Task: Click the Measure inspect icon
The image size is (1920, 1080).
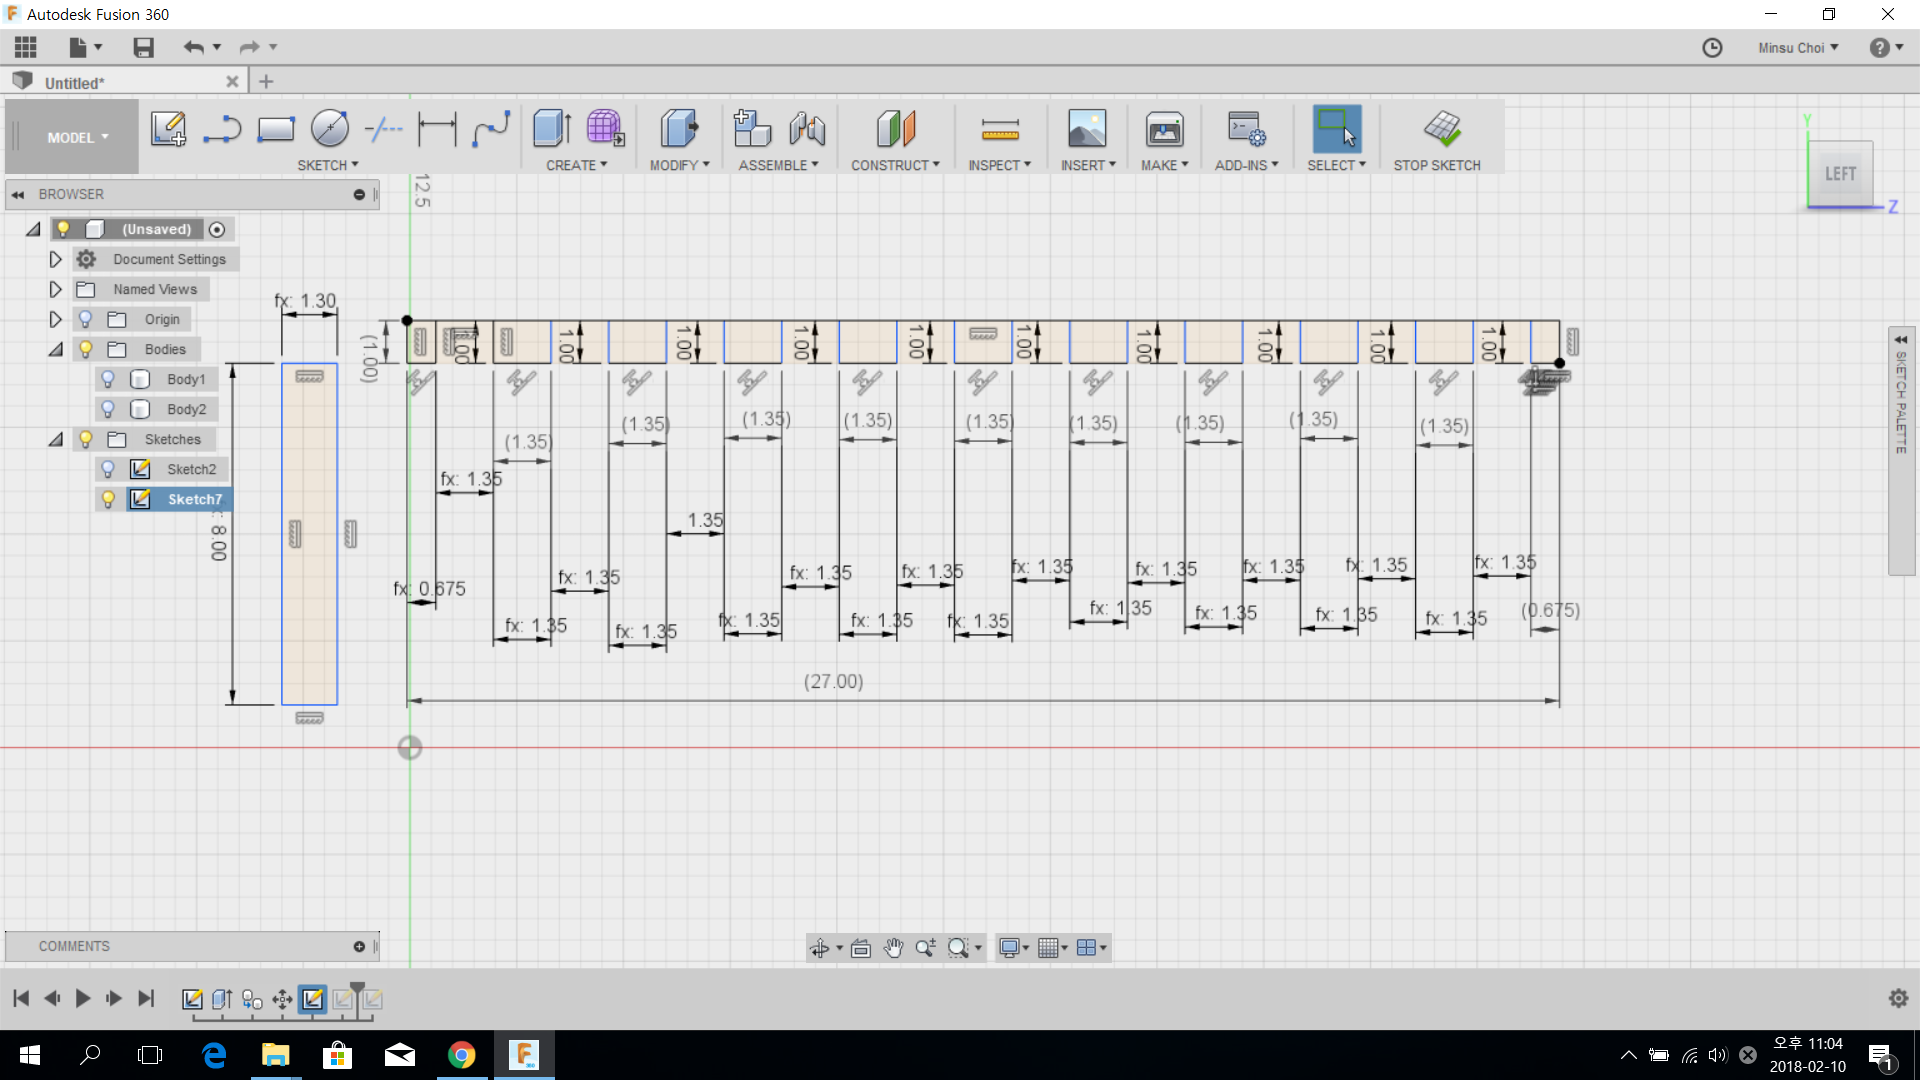Action: (1000, 129)
